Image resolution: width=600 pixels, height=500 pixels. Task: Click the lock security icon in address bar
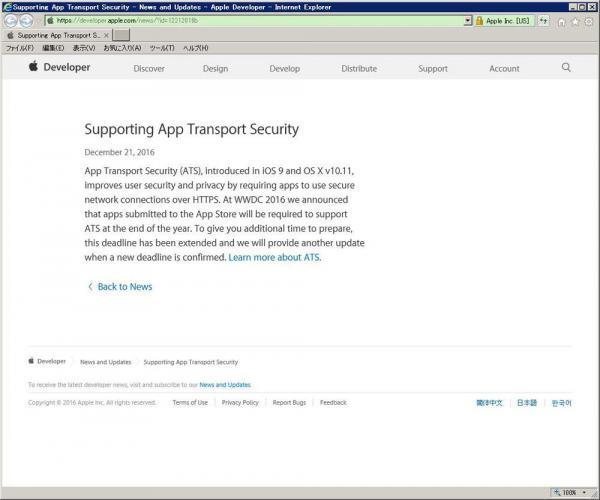[479, 21]
